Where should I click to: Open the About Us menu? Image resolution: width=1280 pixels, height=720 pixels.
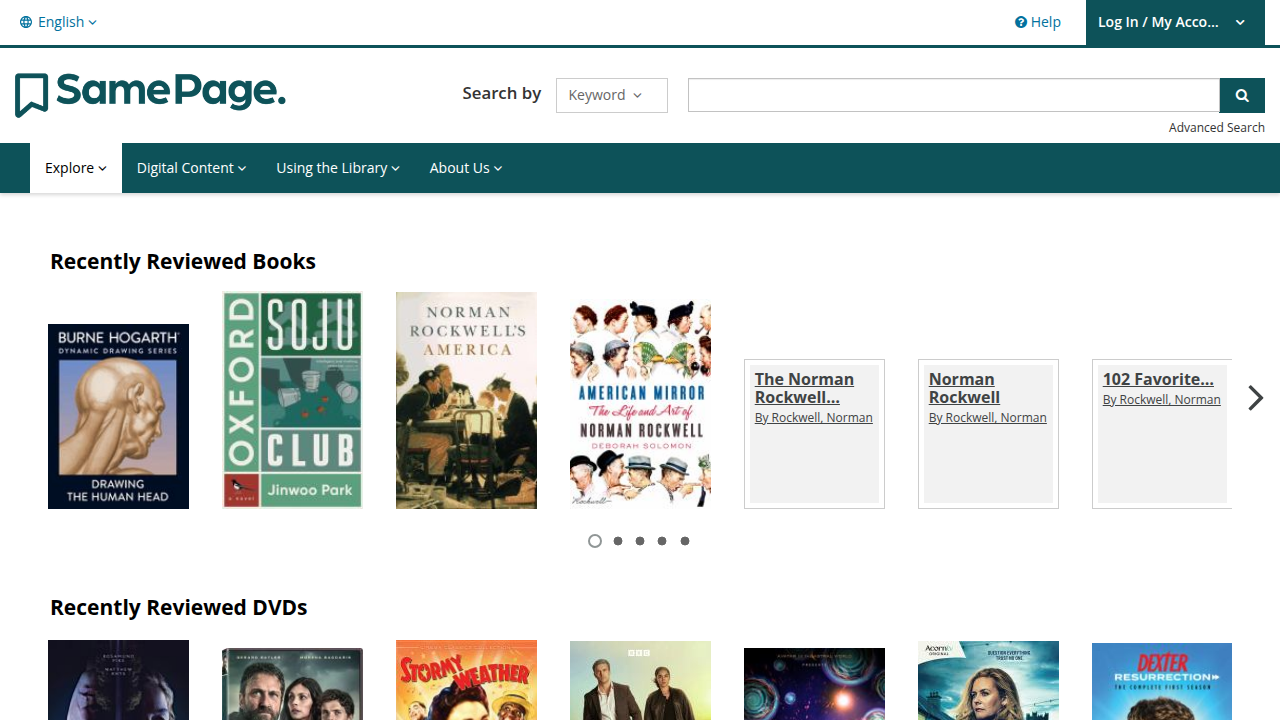tap(466, 168)
